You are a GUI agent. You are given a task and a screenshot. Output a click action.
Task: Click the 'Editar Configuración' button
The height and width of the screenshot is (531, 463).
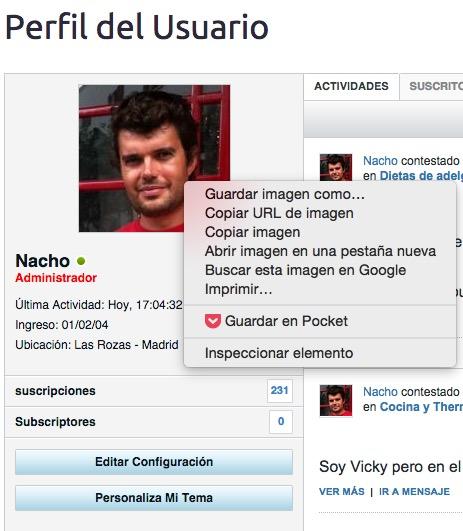pos(154,462)
